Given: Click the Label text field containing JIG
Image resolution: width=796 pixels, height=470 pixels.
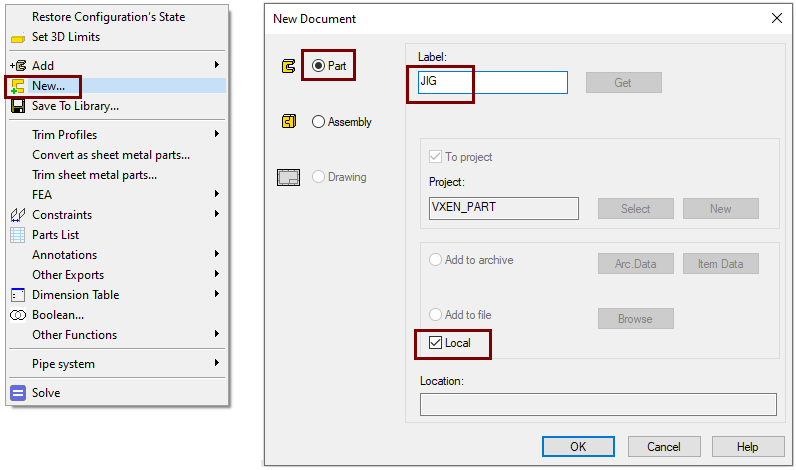Looking at the screenshot, I should pos(492,83).
